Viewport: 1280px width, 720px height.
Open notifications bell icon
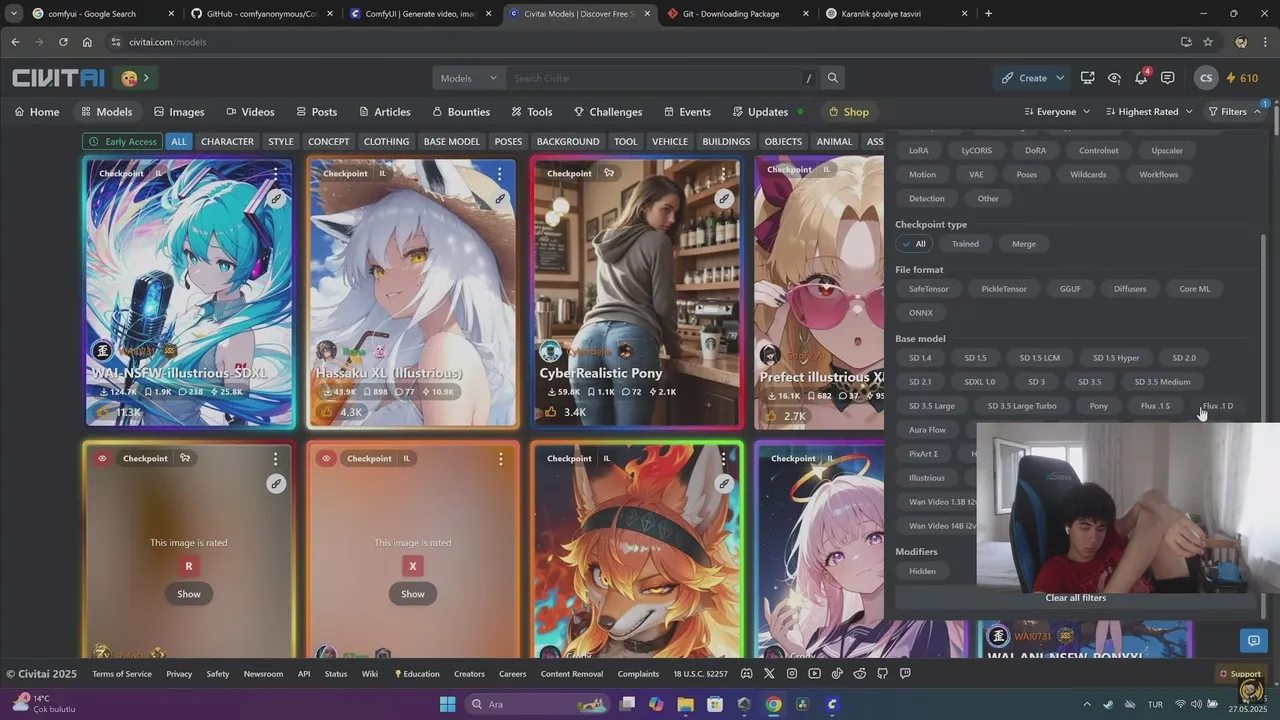click(x=1141, y=78)
